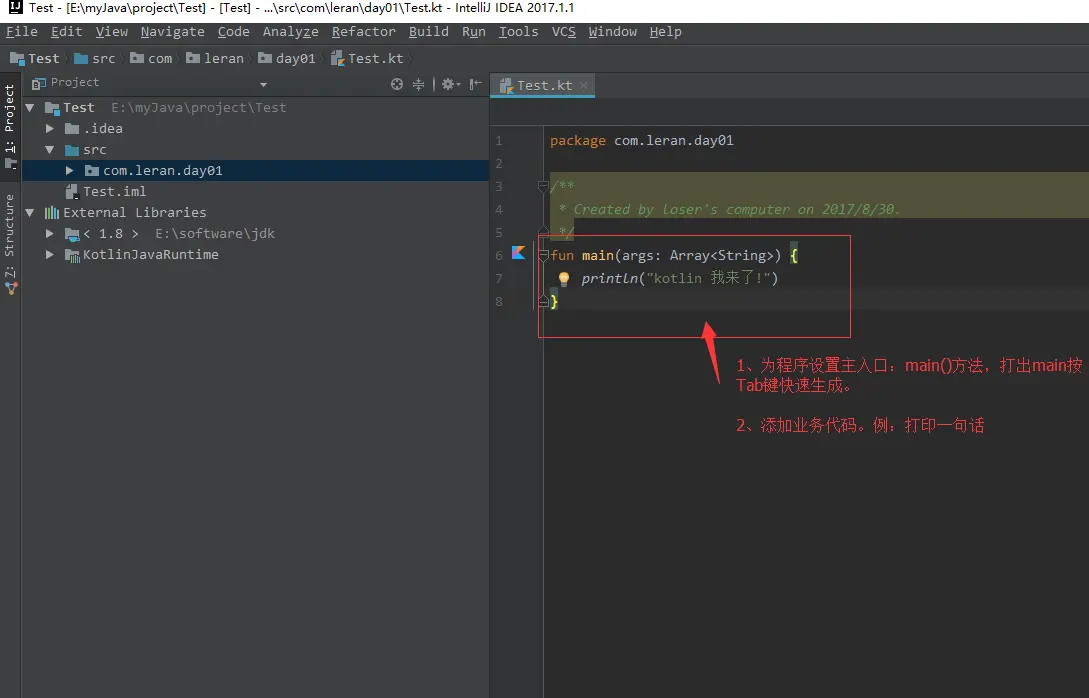Click the day01 breadcrumb in navigation bar
The height and width of the screenshot is (698, 1089).
[287, 59]
